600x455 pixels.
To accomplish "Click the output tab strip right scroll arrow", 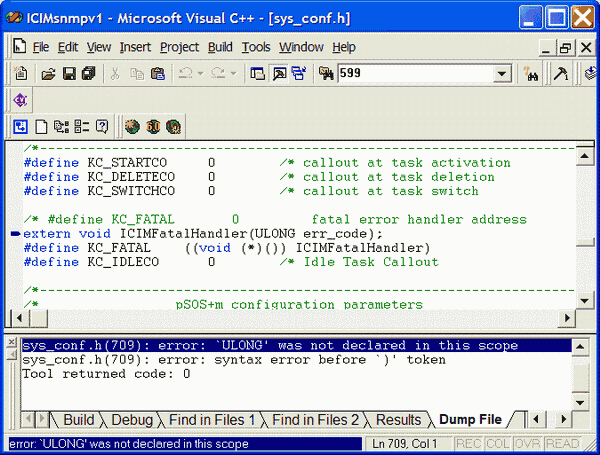I will (x=563, y=420).
